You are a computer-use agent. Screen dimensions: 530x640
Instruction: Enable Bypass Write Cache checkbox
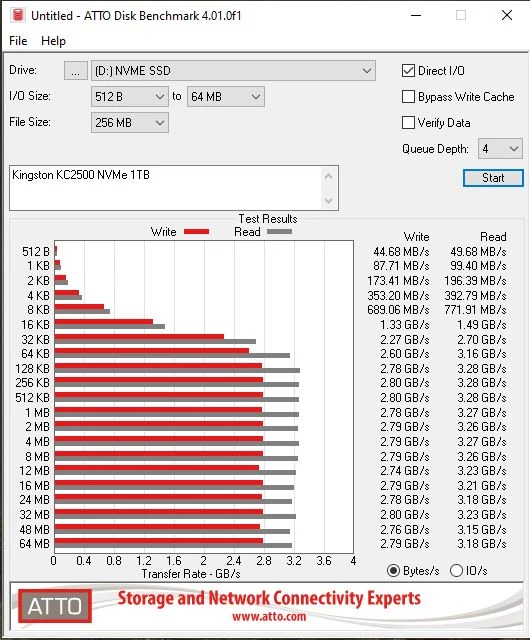click(x=408, y=97)
